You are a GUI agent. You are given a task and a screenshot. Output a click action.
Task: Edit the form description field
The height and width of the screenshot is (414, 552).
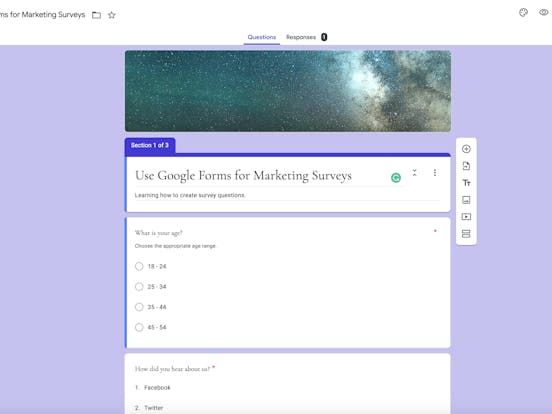pyautogui.click(x=287, y=195)
